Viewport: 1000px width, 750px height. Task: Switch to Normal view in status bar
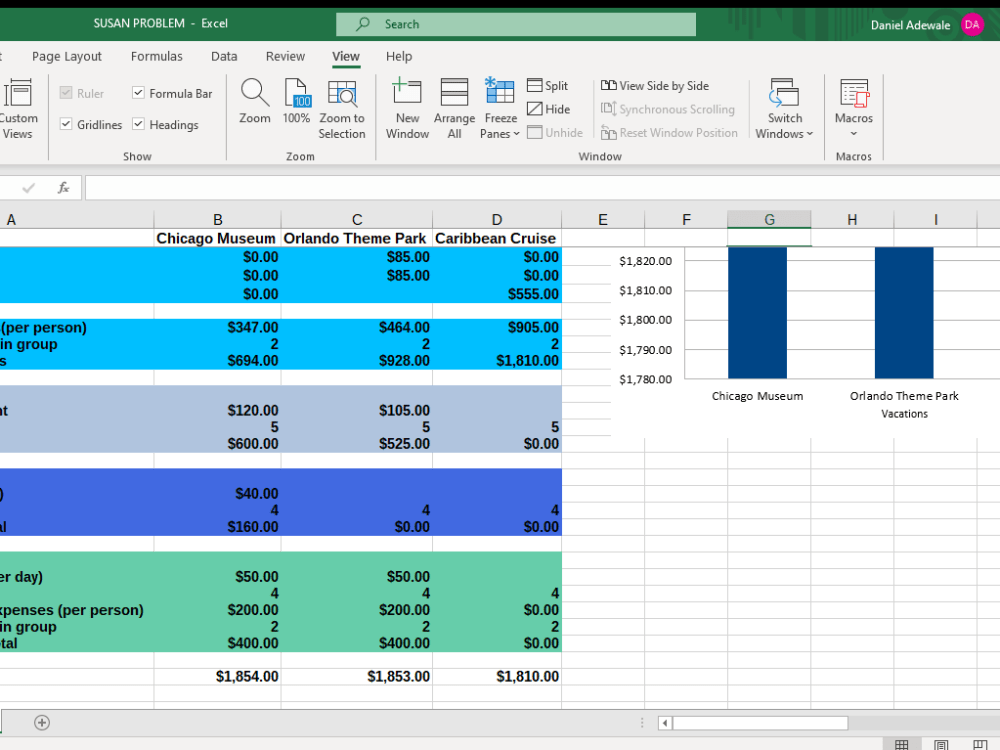coord(901,745)
